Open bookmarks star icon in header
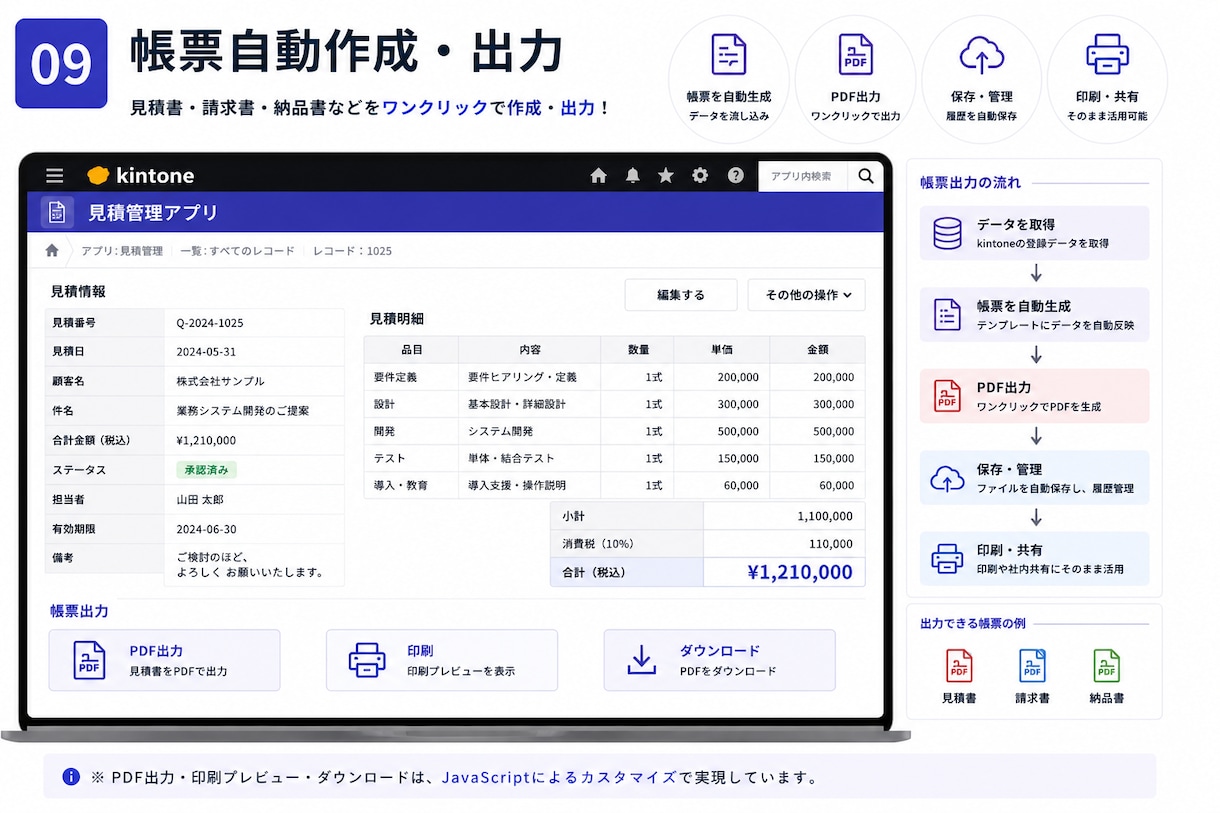Screen dimensions: 1220x813 pos(666,176)
